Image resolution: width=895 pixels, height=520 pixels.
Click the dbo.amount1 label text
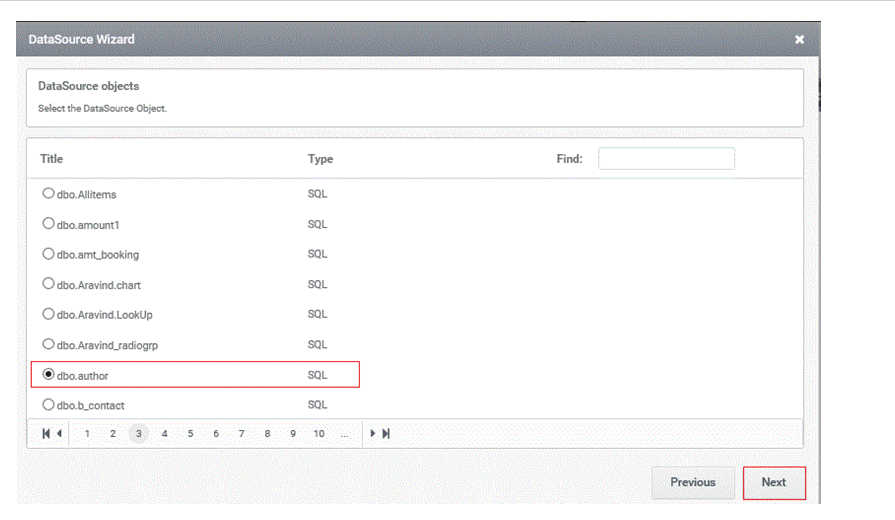(x=88, y=225)
